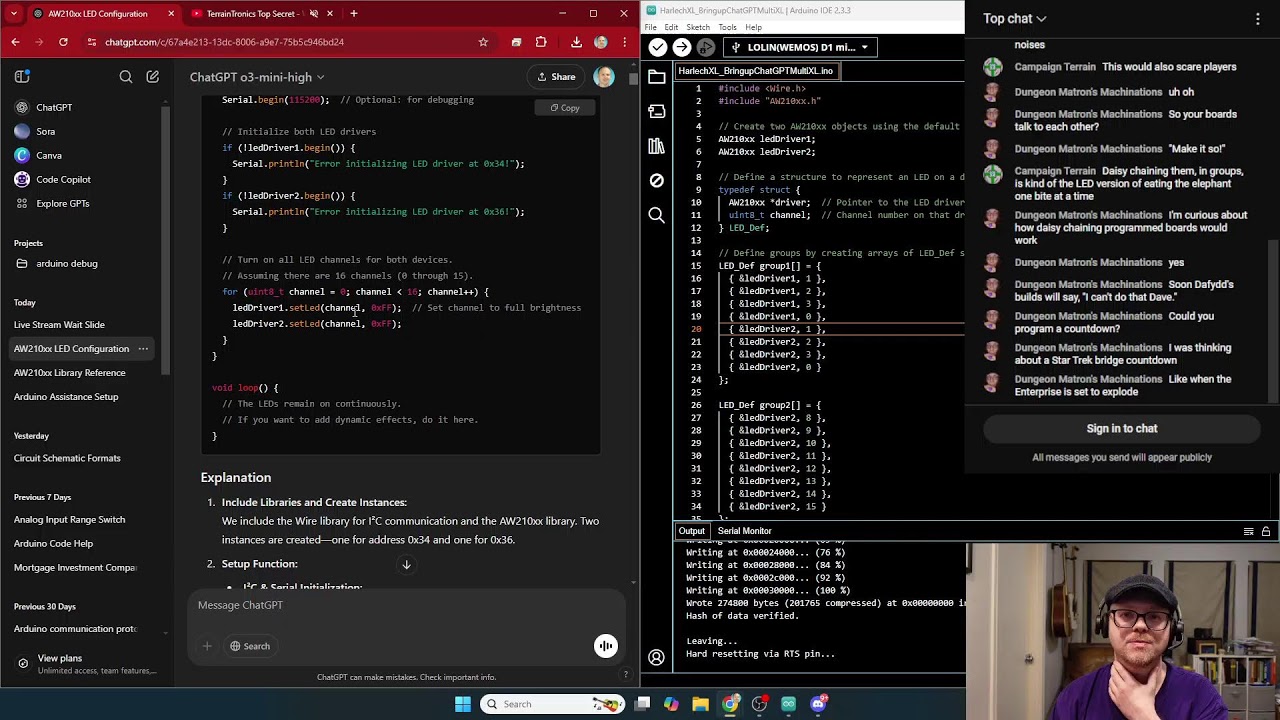Open Circuit Schematic Formats chat
This screenshot has width=1280, height=720.
tap(67, 458)
